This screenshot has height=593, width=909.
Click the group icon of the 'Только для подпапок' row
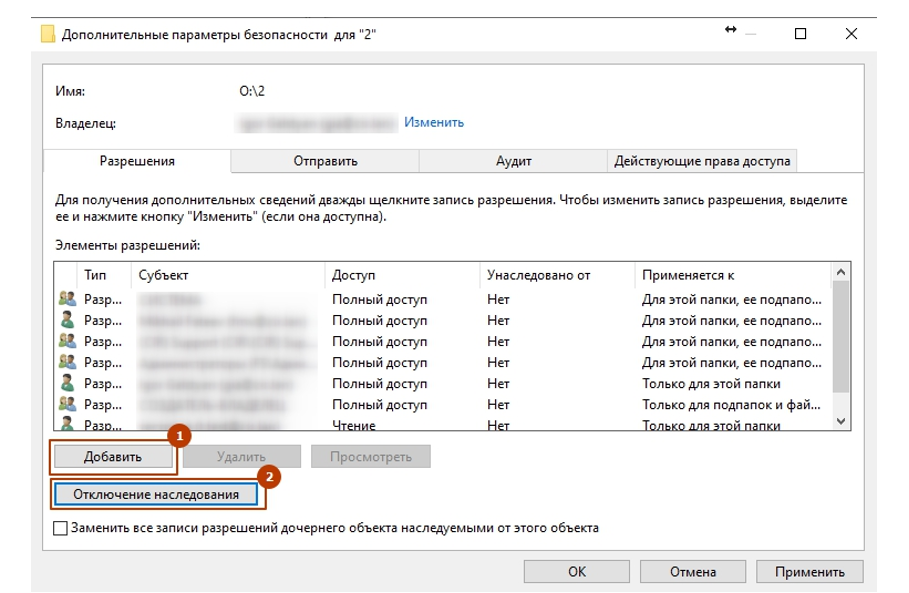[67, 404]
